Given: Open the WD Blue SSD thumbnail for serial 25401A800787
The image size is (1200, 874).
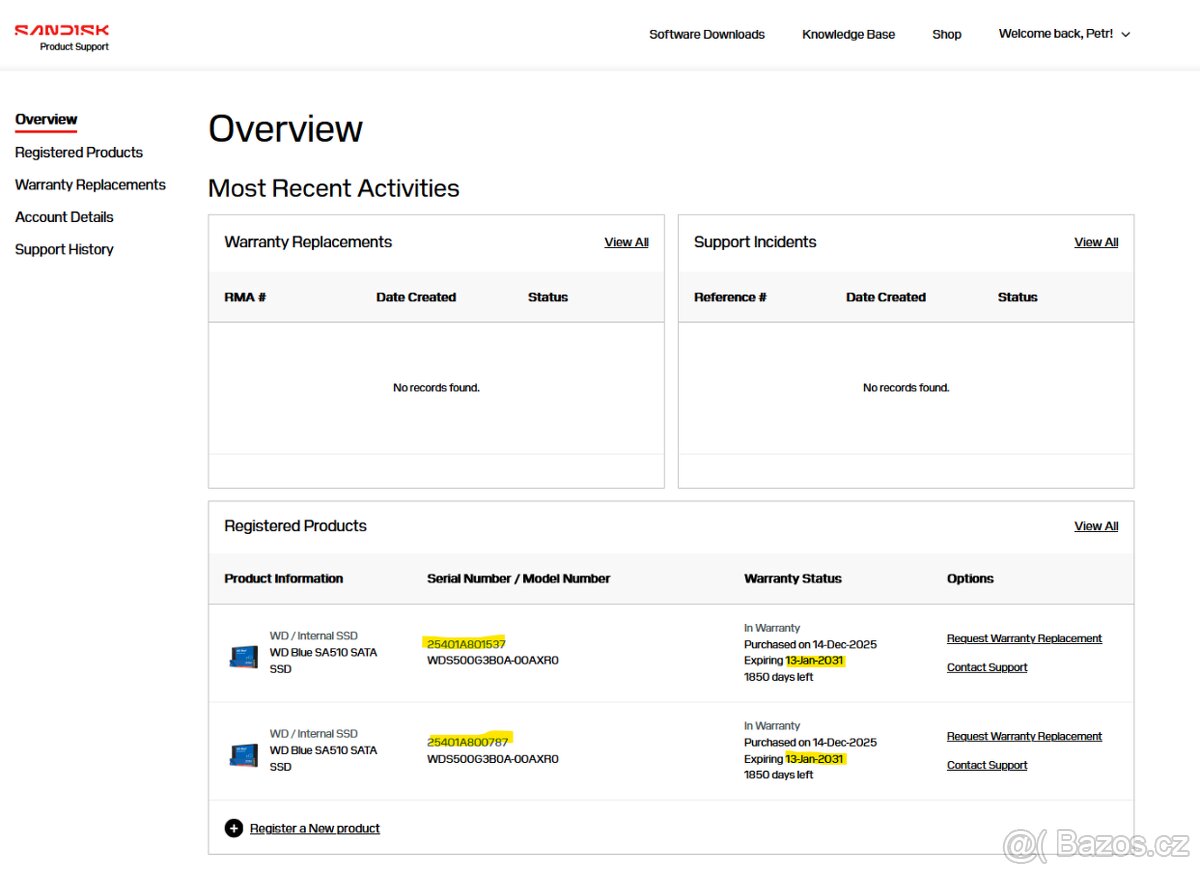Looking at the screenshot, I should 243,755.
